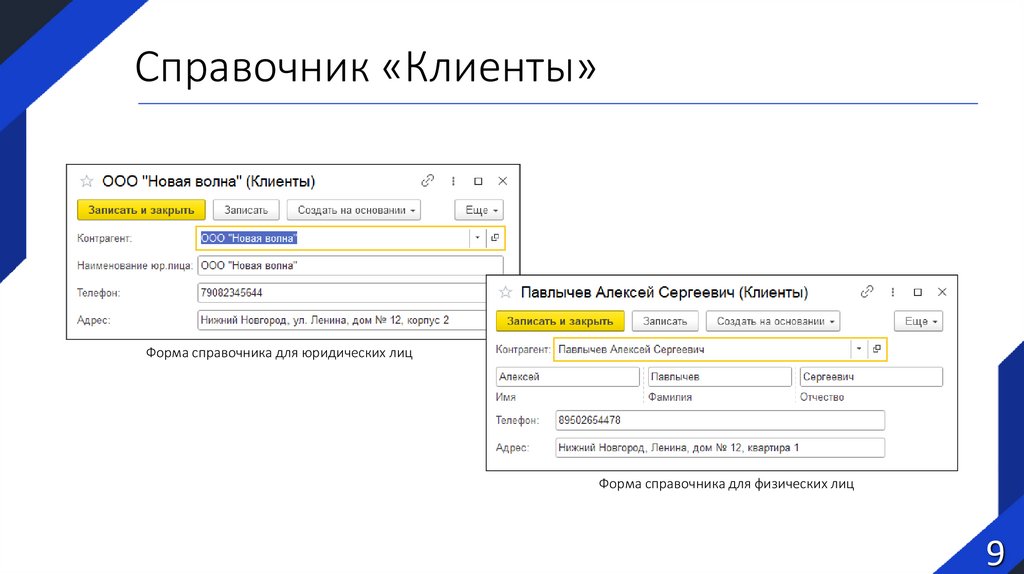Open Павлычев Контрагент record icon
The image size is (1024, 574).
[x=876, y=349]
